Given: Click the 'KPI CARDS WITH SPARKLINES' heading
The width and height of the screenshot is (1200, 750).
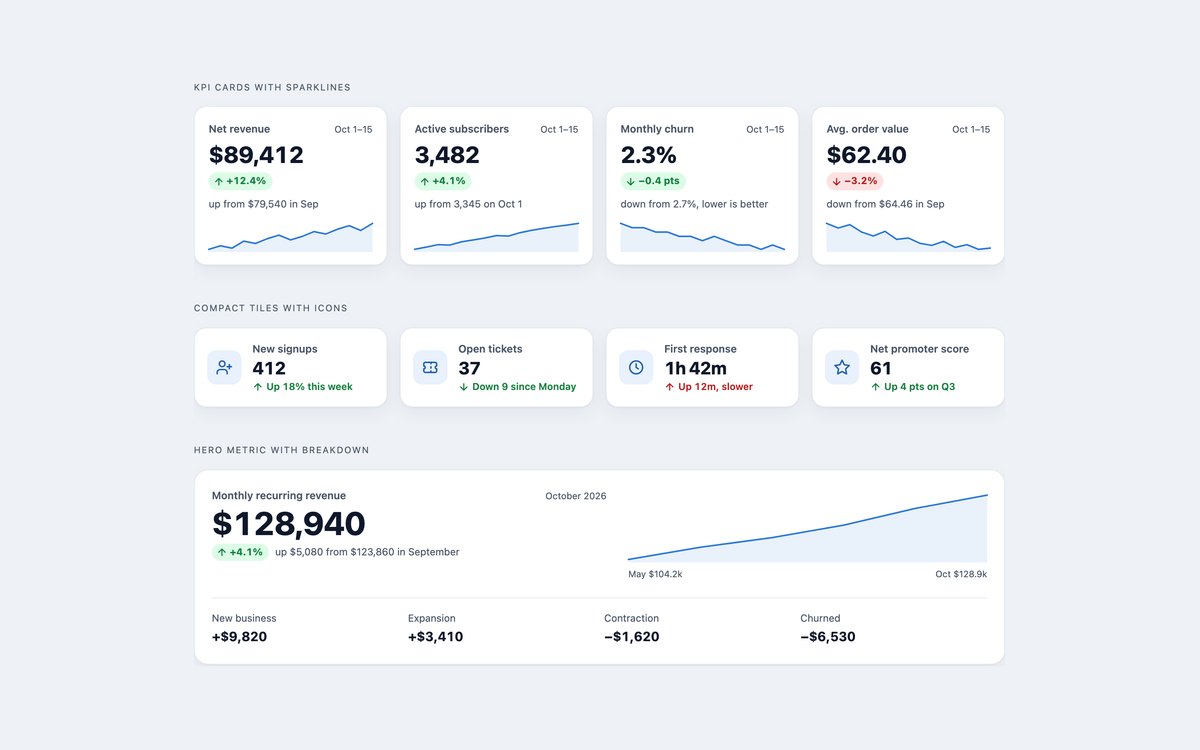Looking at the screenshot, I should [272, 88].
